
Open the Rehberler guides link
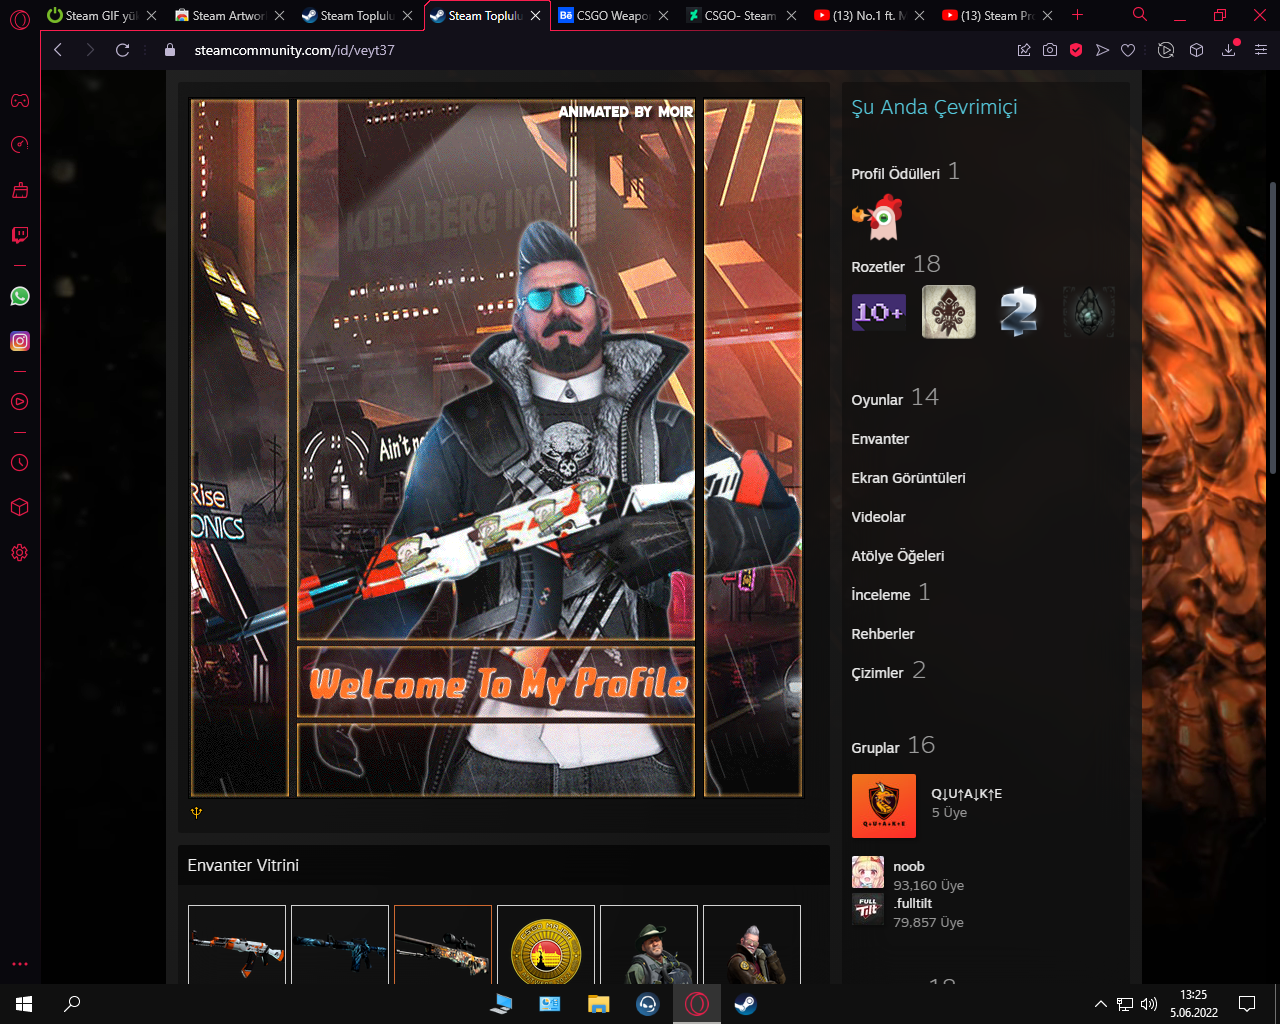pyautogui.click(x=883, y=634)
